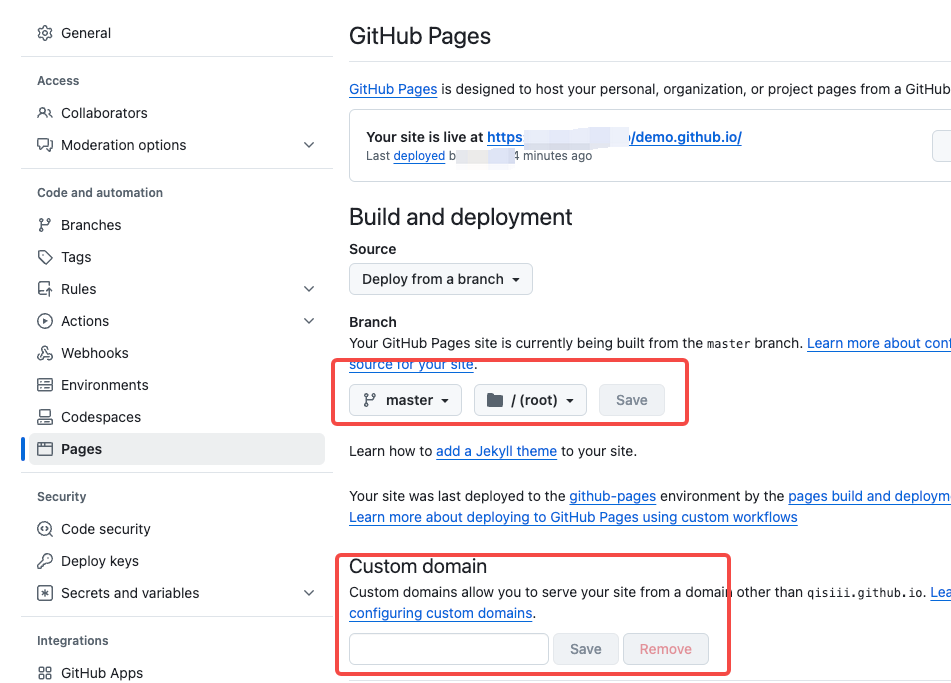Open 'add a Jekyll theme' link

click(x=496, y=451)
